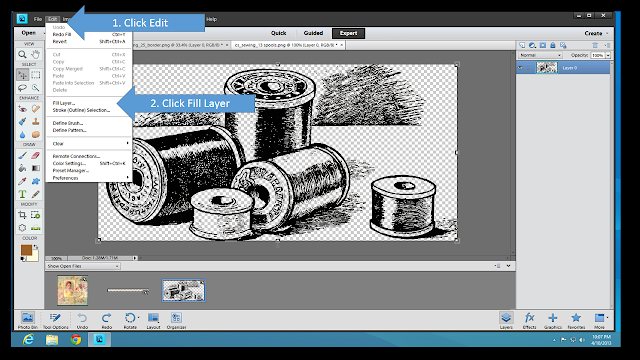Select the Color Picker eyedropper tool
Viewport: 640px width, 360px height.
pos(22,181)
